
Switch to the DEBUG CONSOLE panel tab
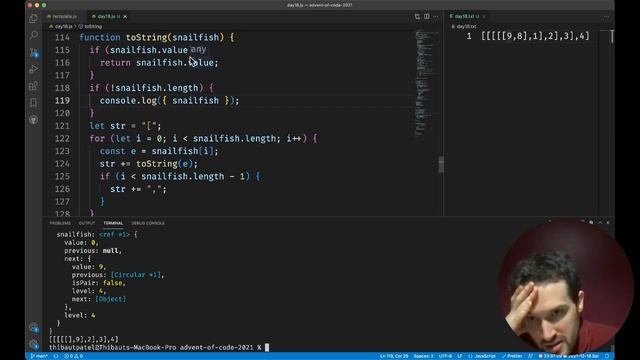148,223
